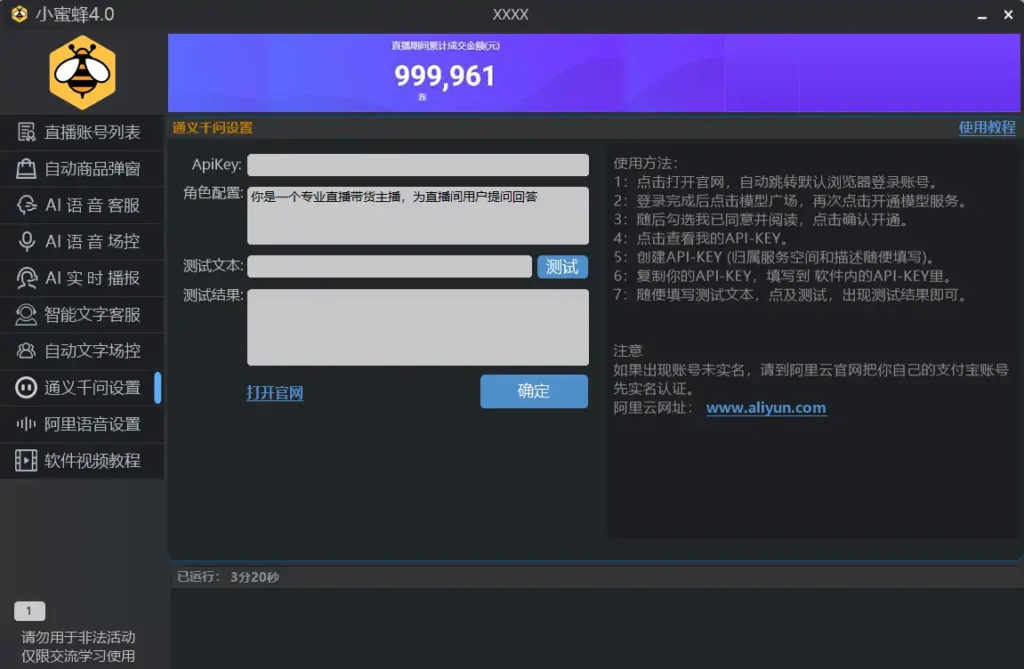1024x669 pixels.
Task: Click the AI 语音客服 headset icon
Action: tap(26, 205)
